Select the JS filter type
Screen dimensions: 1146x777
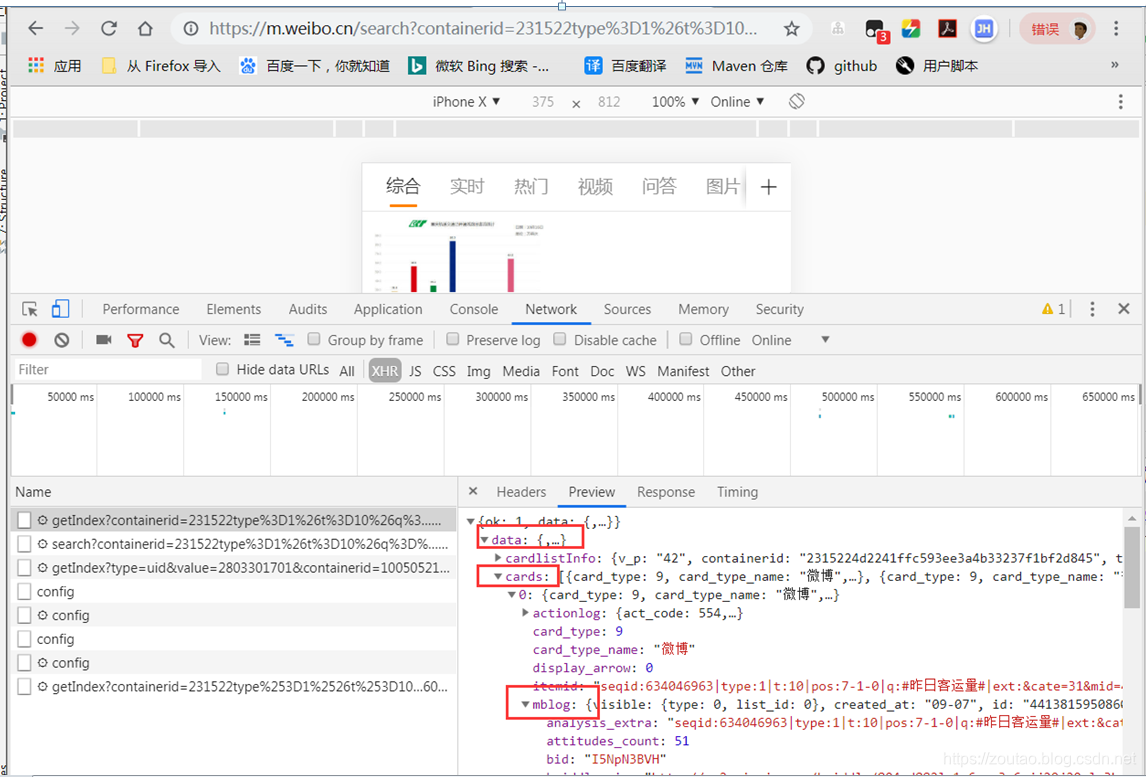point(415,371)
